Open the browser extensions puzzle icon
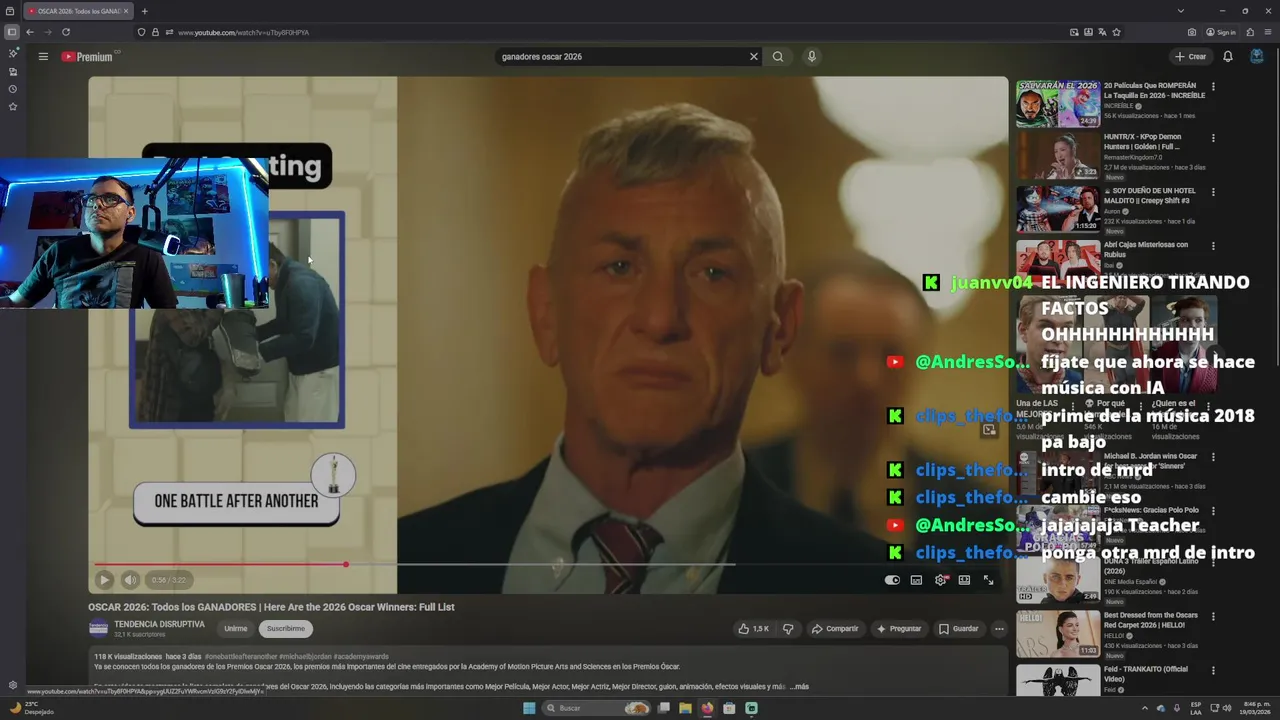 [x=1250, y=32]
